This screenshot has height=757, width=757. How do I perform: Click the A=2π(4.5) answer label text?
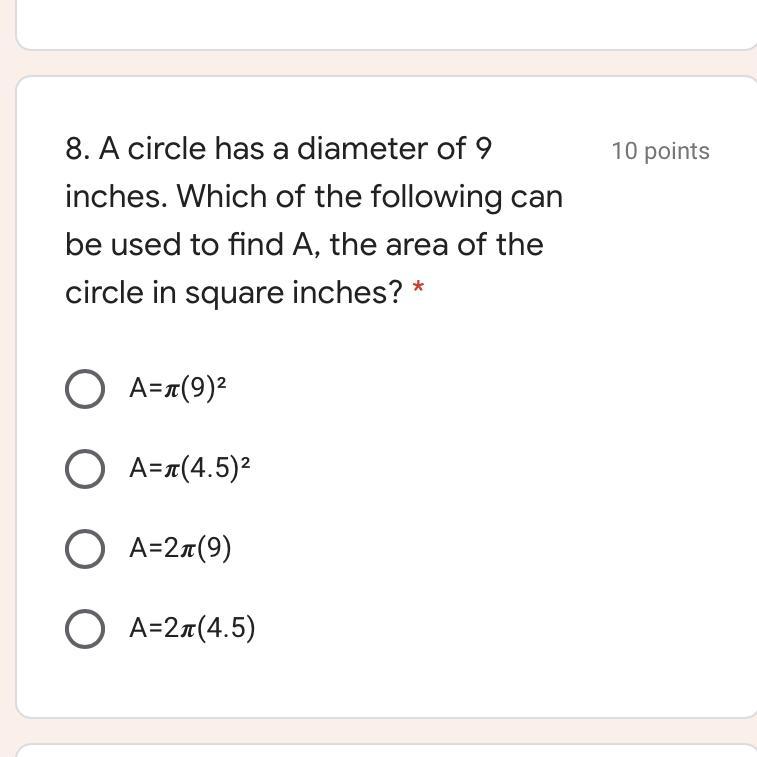pos(192,628)
